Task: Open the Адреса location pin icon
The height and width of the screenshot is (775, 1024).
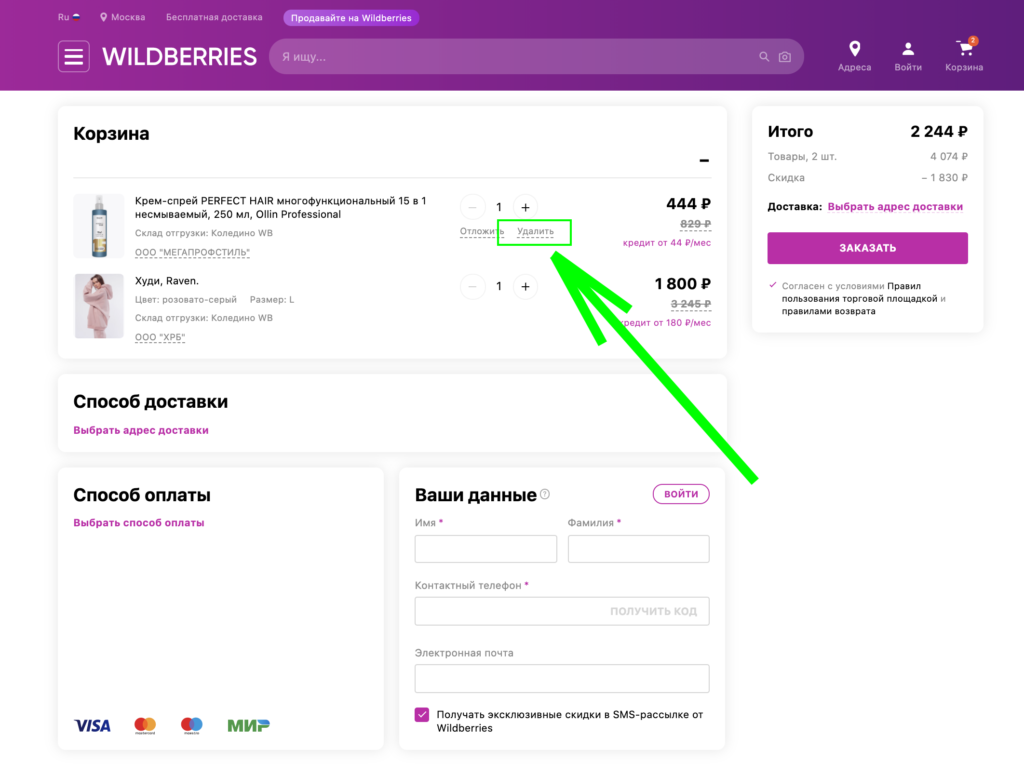Action: 854,49
